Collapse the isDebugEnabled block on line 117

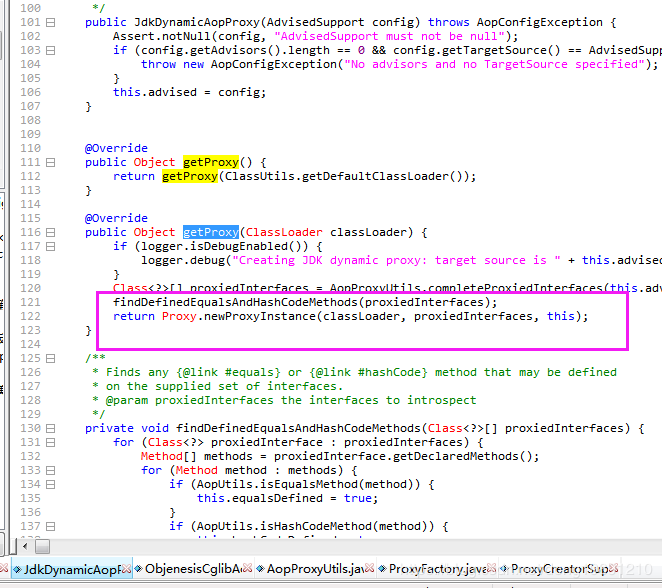(50, 247)
